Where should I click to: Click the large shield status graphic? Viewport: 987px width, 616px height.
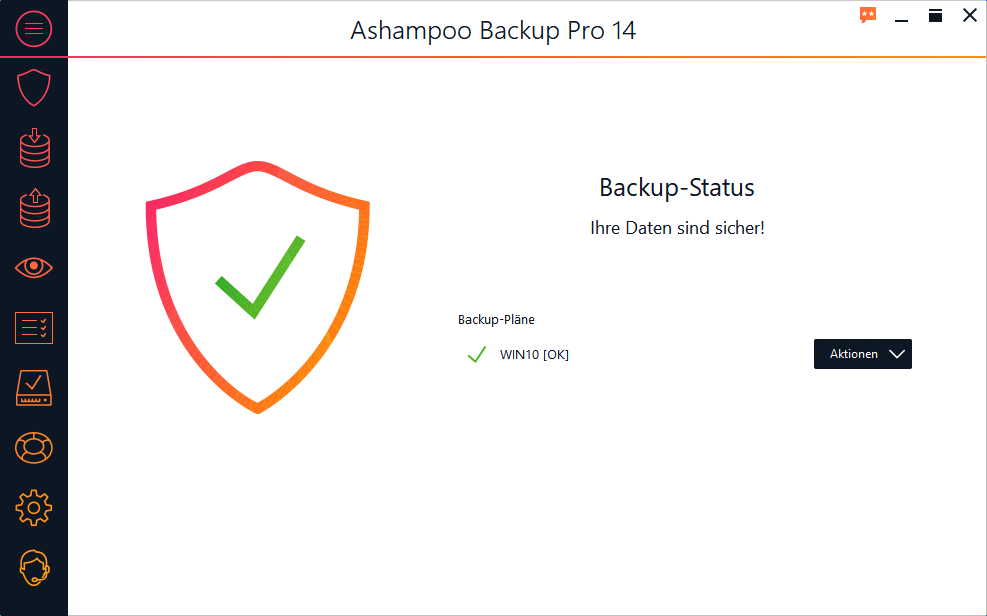258,285
